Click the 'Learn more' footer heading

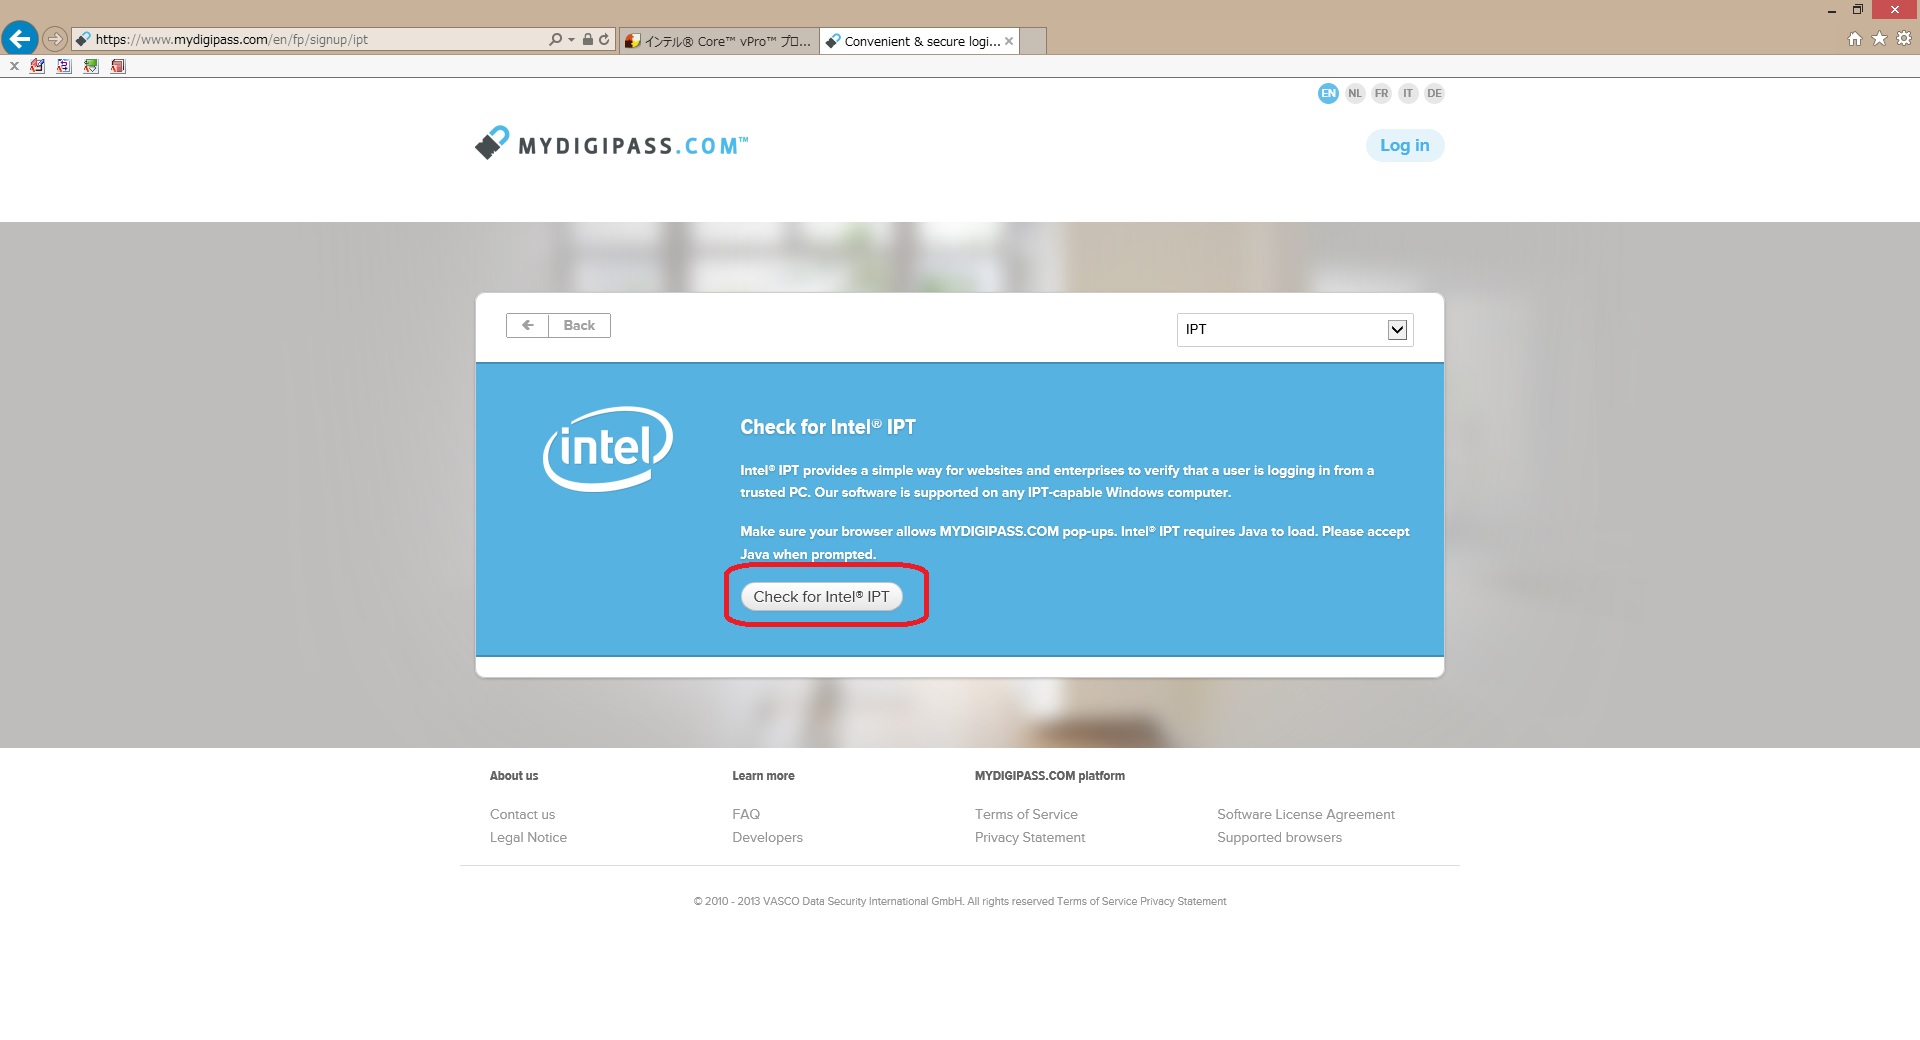click(763, 776)
